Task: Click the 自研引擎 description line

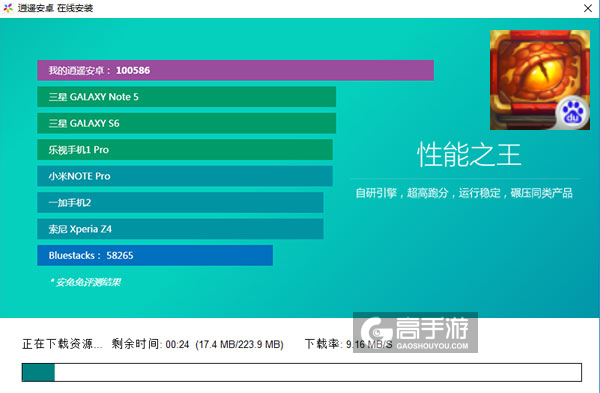Action: [464, 193]
